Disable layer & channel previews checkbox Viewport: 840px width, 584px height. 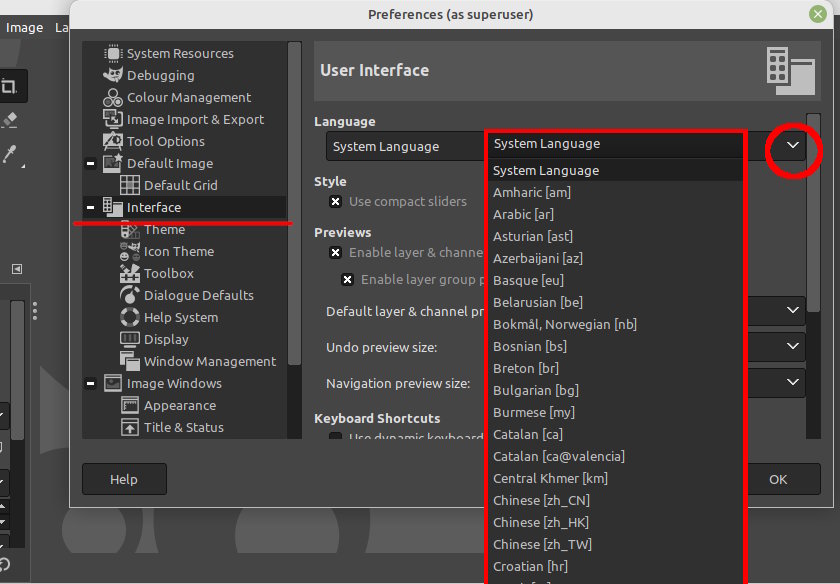click(x=336, y=253)
